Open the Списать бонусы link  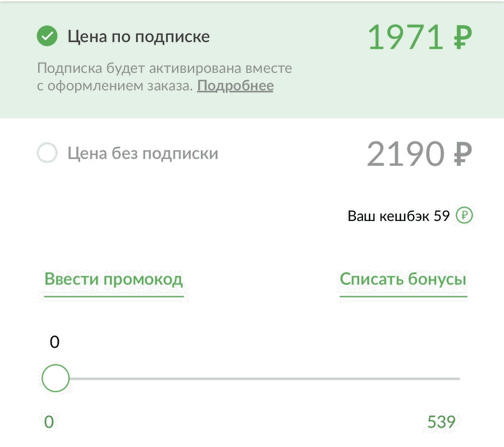point(403,279)
